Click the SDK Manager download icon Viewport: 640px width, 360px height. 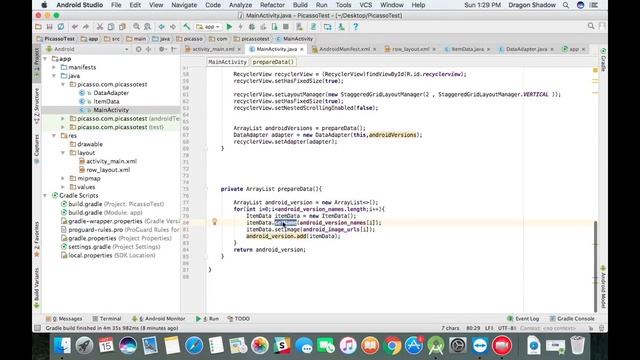[341, 27]
